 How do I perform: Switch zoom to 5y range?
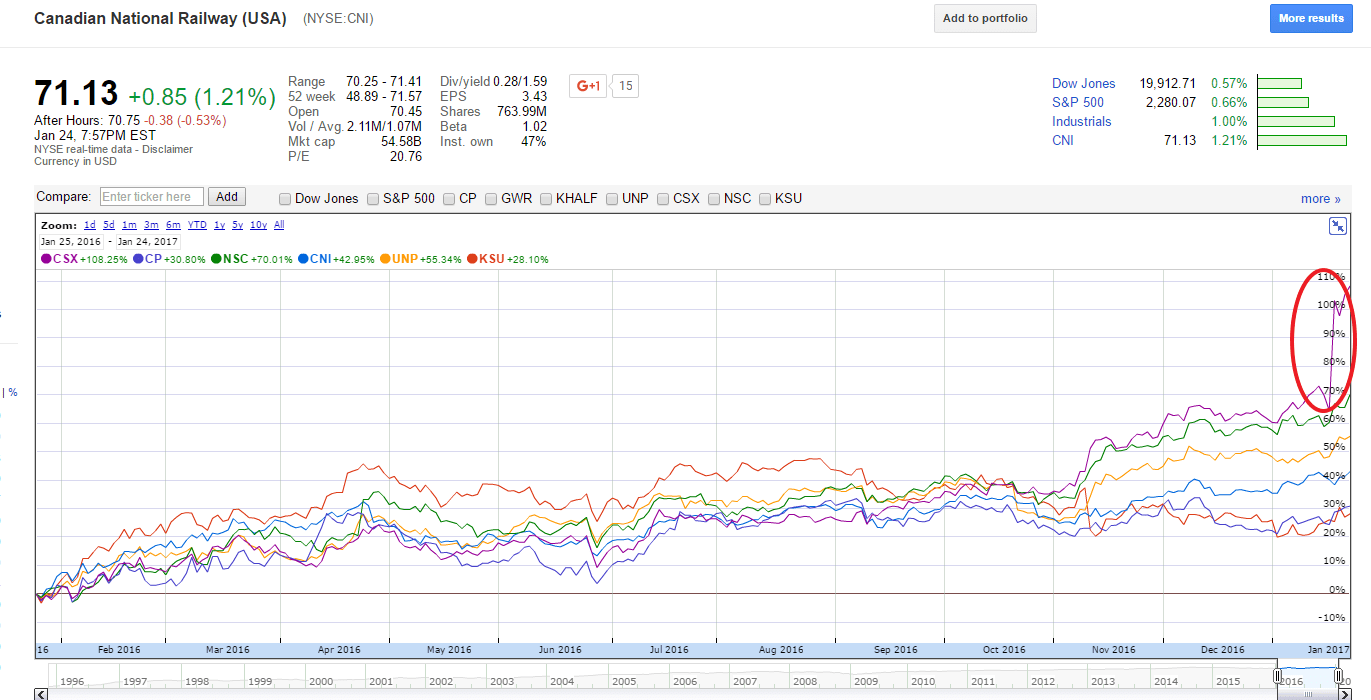coord(237,225)
